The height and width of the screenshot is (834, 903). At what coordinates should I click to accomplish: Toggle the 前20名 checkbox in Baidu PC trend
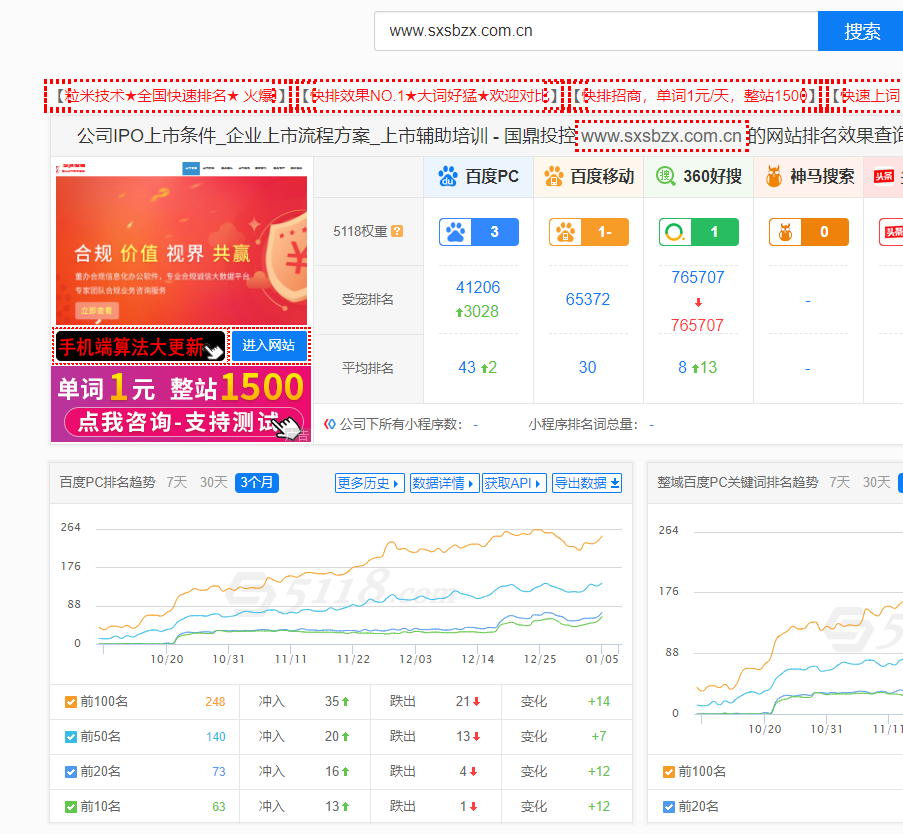[x=71, y=772]
